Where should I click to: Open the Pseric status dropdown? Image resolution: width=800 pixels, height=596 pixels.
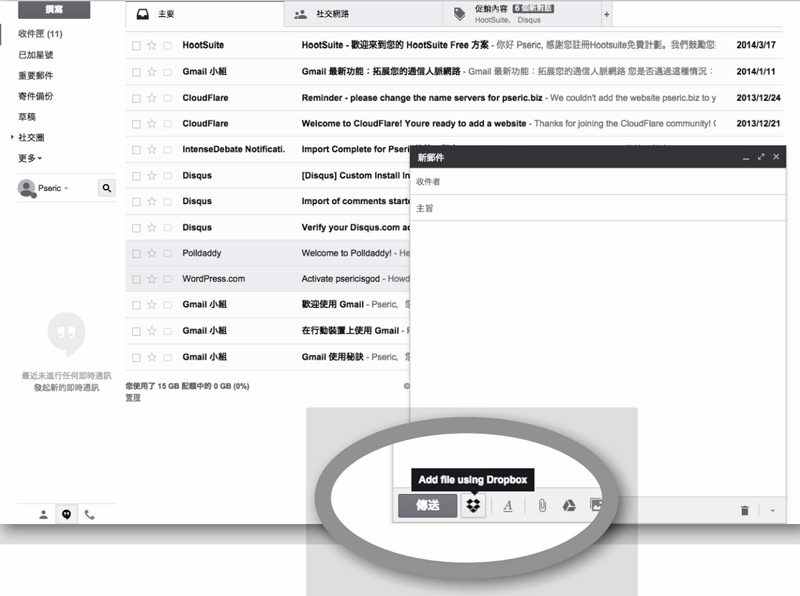(x=66, y=188)
